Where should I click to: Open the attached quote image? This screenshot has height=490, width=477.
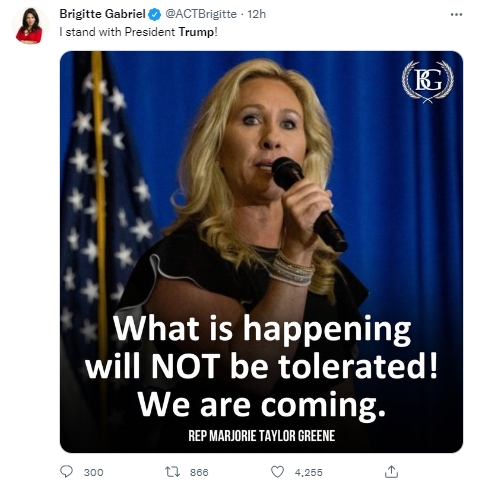point(261,252)
